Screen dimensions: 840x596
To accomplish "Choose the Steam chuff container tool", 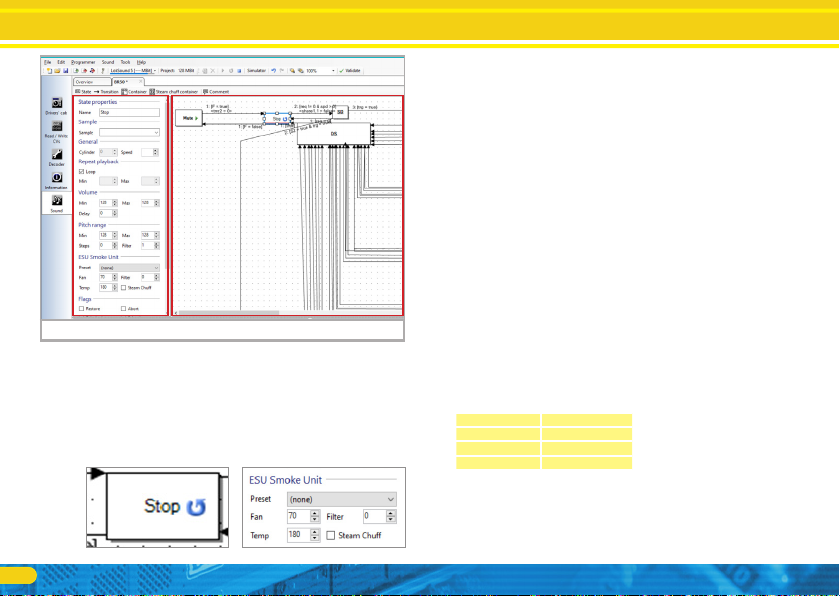I will click(174, 91).
